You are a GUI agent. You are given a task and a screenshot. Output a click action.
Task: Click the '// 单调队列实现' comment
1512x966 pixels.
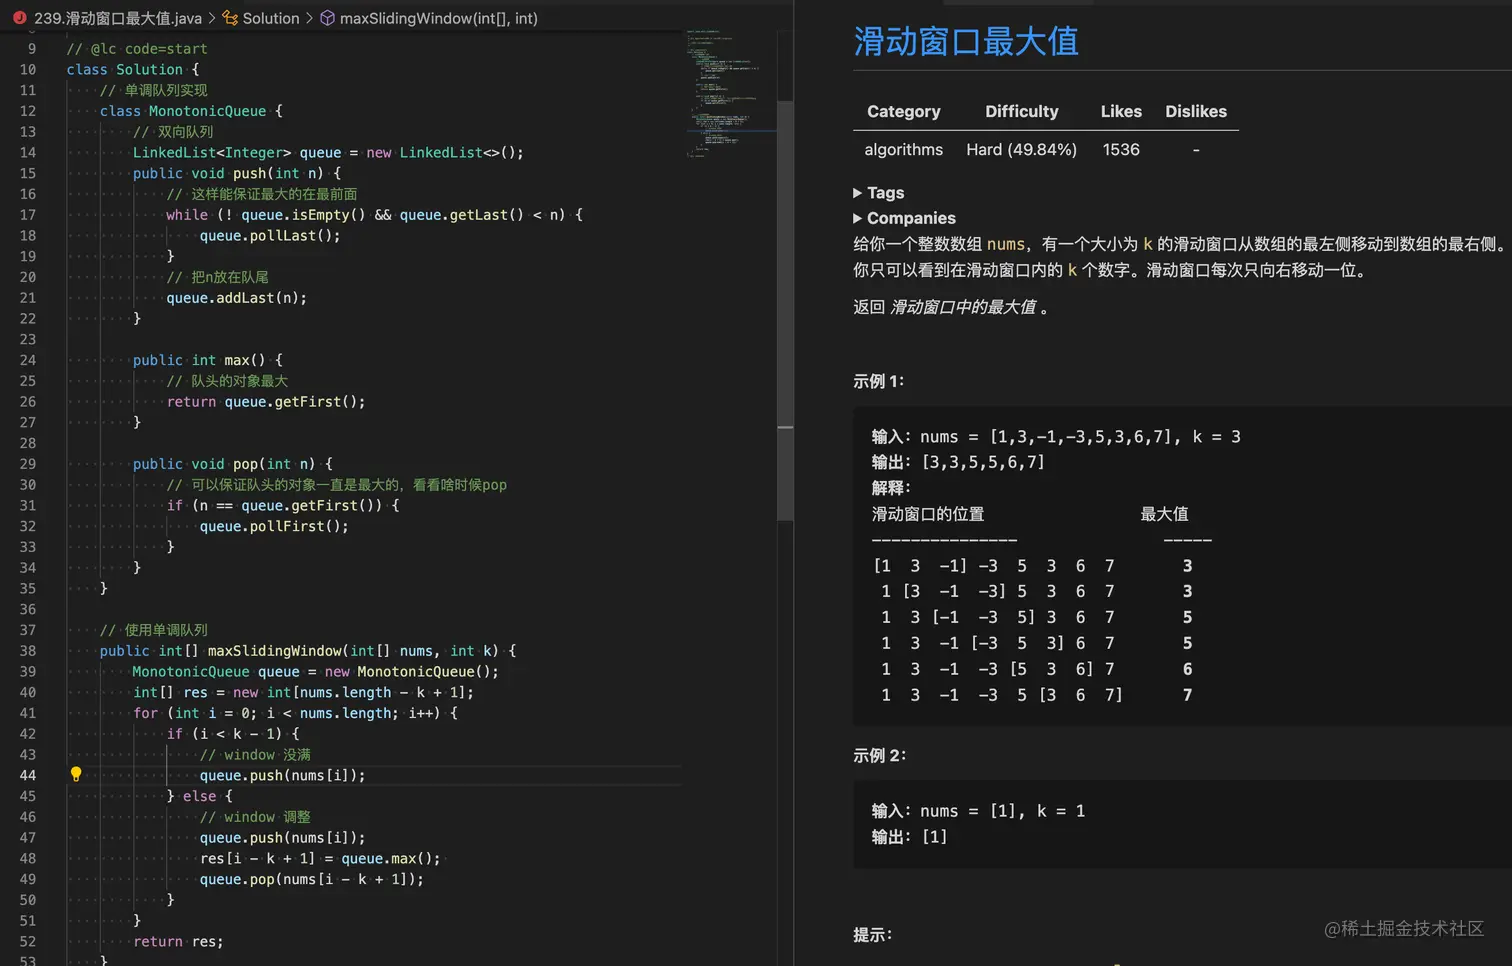tap(154, 91)
